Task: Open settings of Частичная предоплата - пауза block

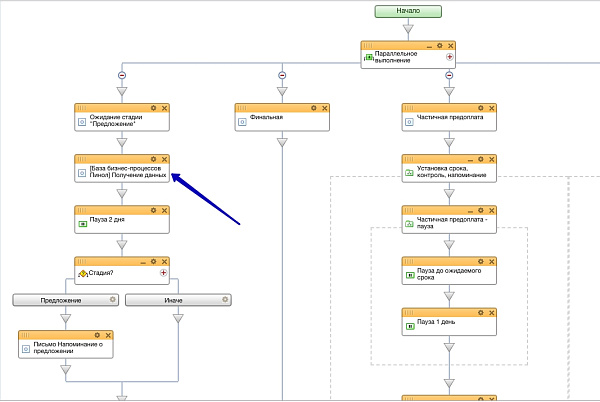Action: [x=481, y=210]
